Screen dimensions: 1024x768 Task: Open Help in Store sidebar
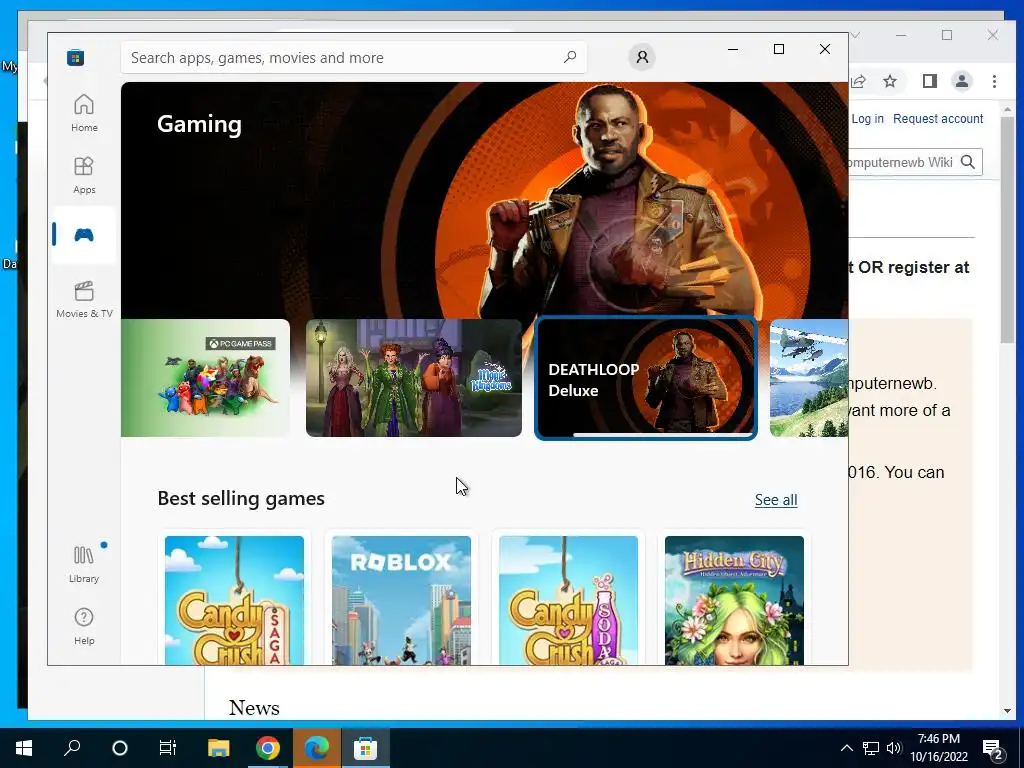tap(84, 626)
